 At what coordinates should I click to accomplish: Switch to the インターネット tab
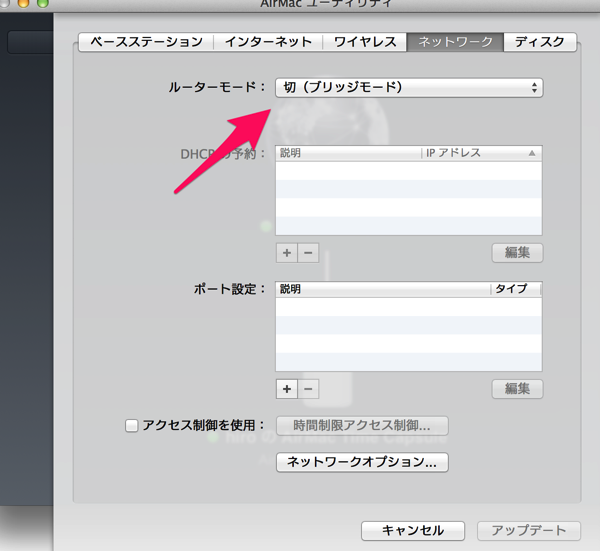267,42
